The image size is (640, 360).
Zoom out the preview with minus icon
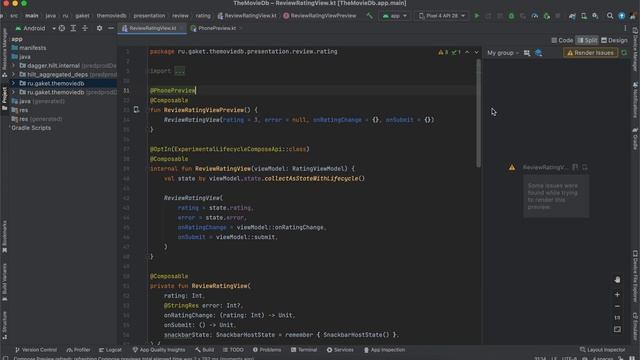617,306
